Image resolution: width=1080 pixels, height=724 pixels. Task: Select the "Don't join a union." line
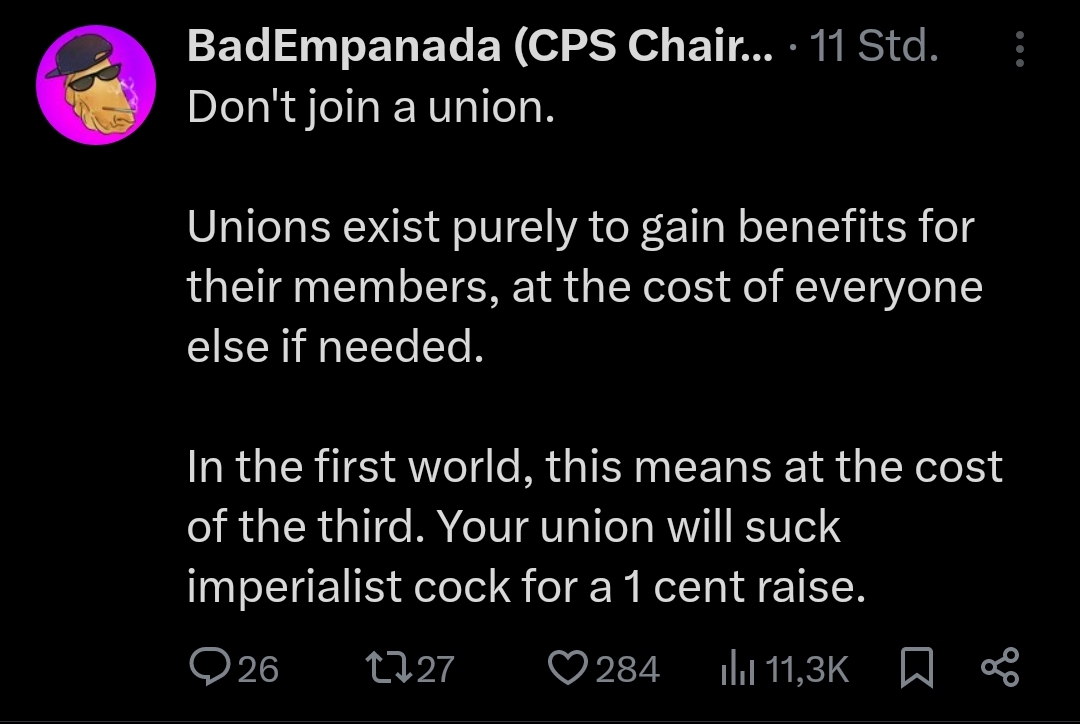(371, 108)
